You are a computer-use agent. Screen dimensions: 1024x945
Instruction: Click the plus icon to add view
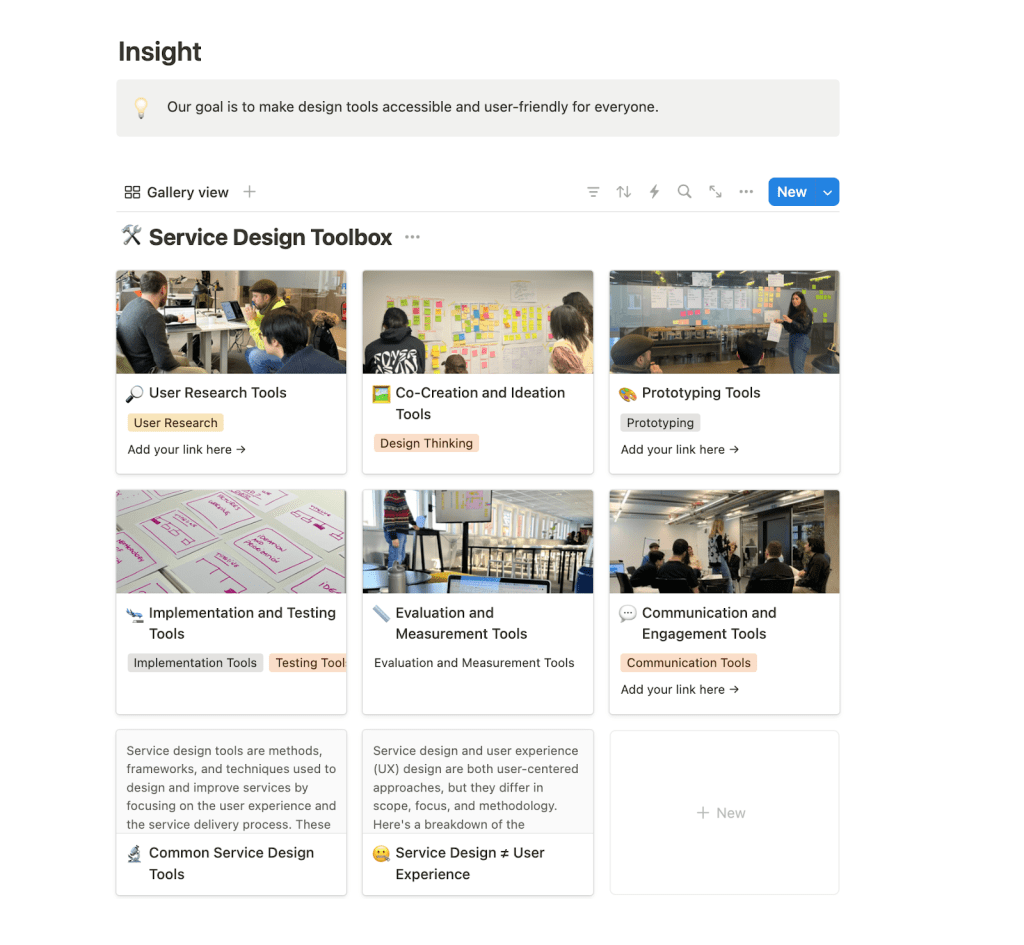tap(250, 192)
